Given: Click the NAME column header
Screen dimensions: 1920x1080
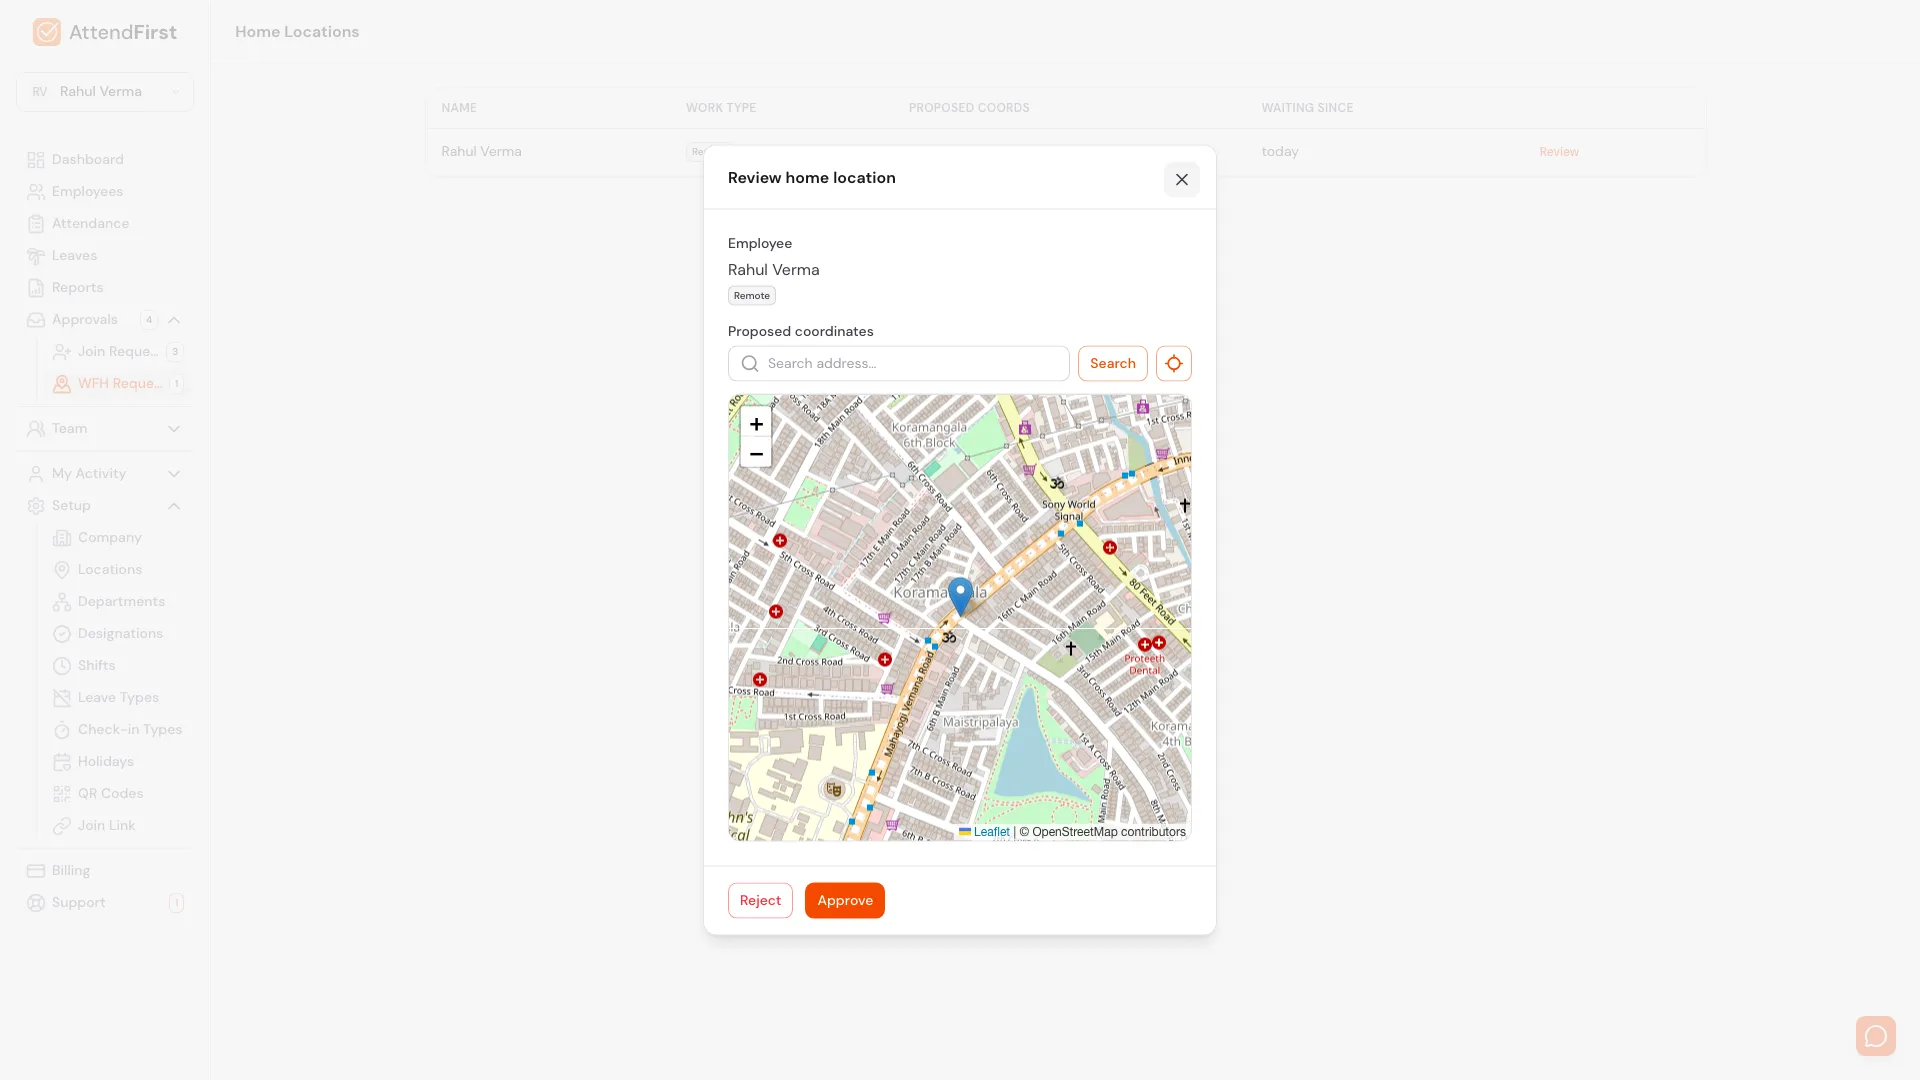Looking at the screenshot, I should (x=459, y=108).
